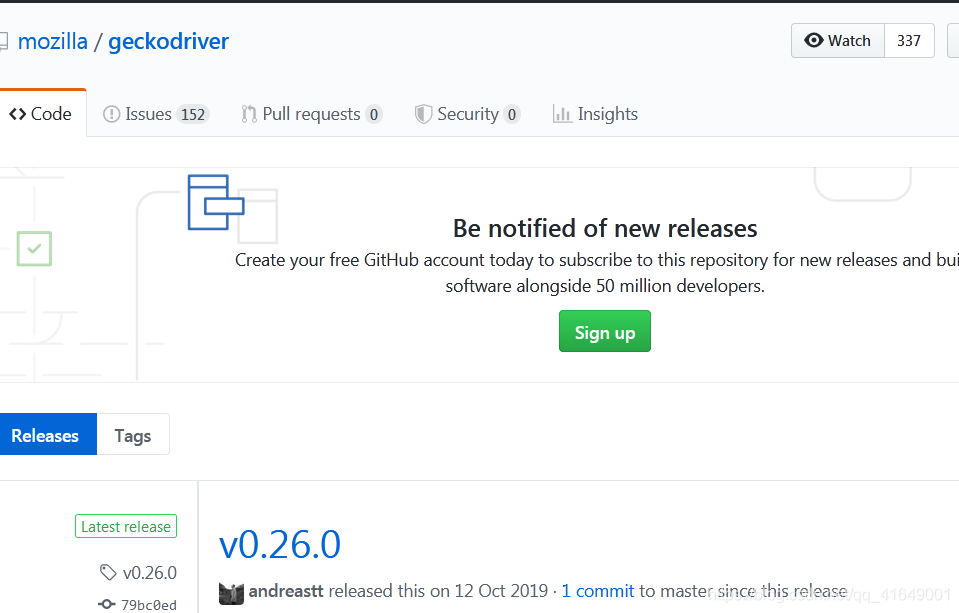
Task: Open andreastt's user profile link
Action: pos(286,591)
